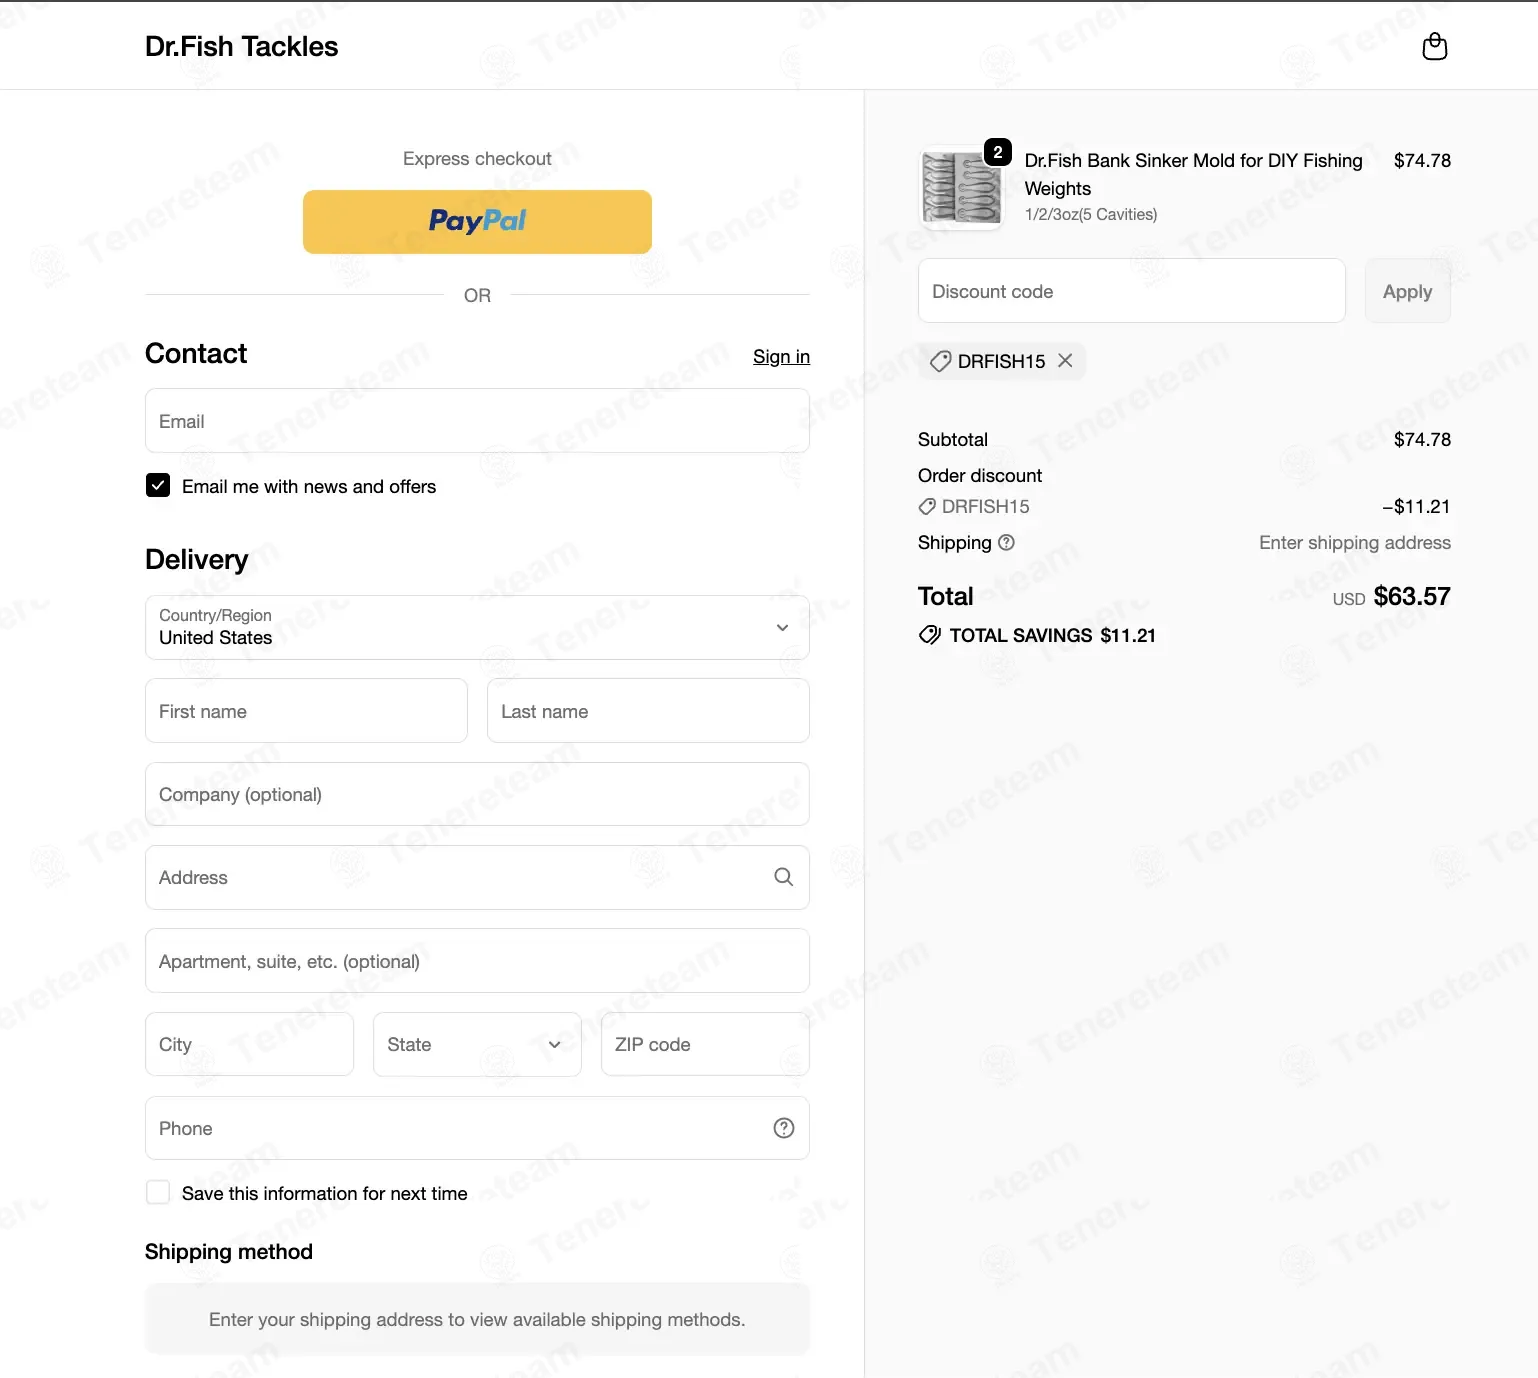Click the phone field help icon
The image size is (1538, 1378).
pyautogui.click(x=783, y=1128)
